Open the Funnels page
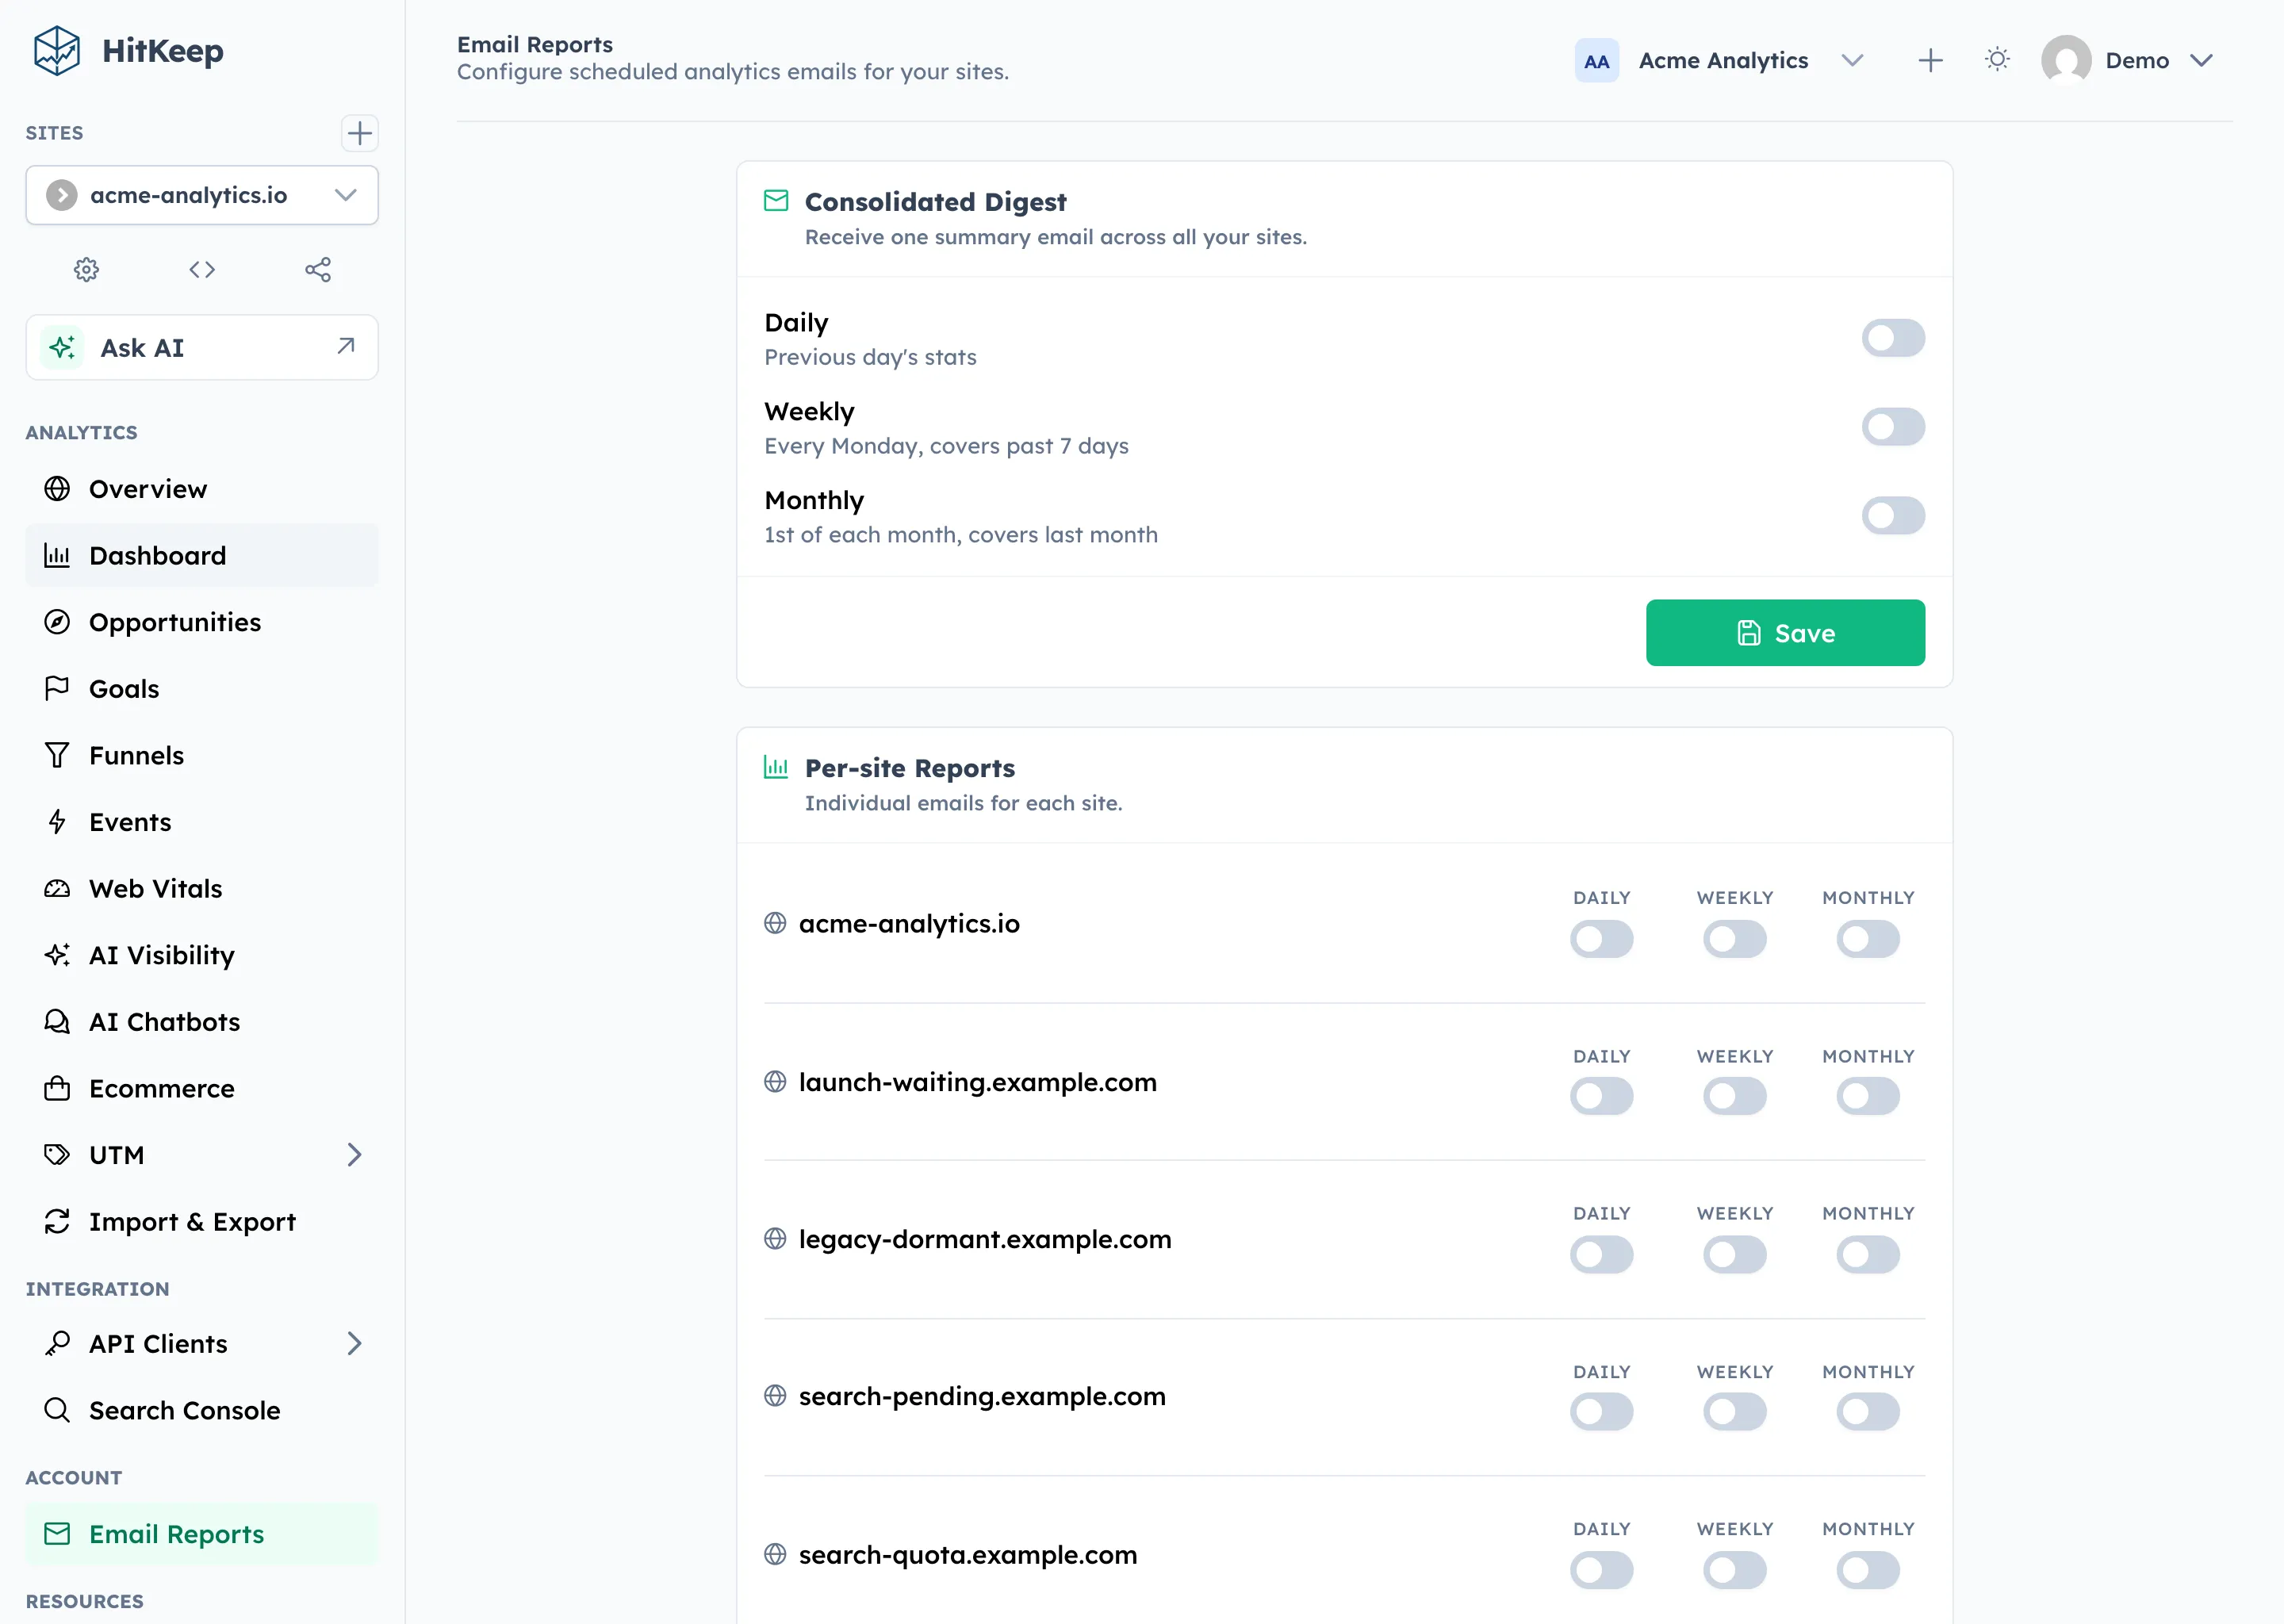Viewport: 2284px width, 1624px height. tap(202, 755)
